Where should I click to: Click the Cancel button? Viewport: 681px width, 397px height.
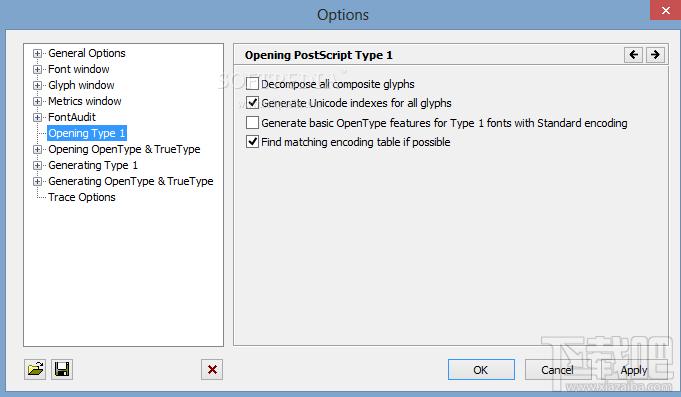click(558, 370)
